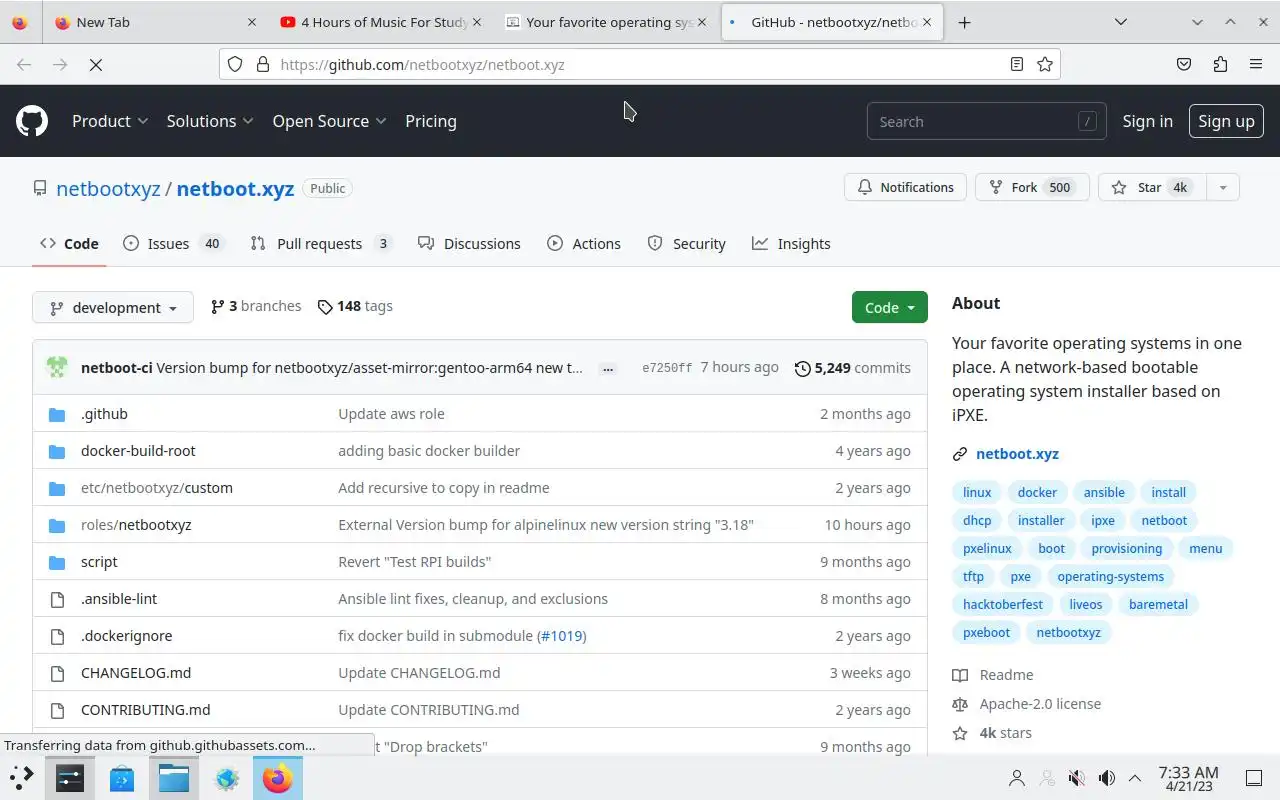This screenshot has width=1280, height=800.
Task: Open the netbootxyz owner link
Action: tap(108, 188)
